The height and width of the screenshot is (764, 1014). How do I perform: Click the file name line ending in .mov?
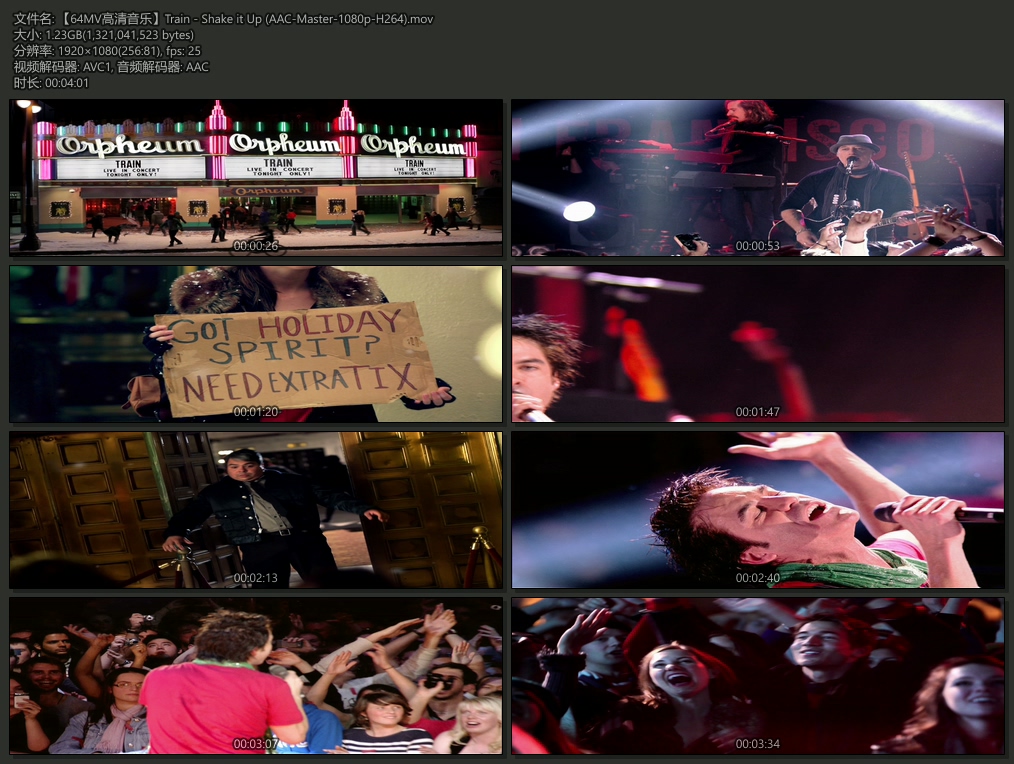tap(224, 19)
